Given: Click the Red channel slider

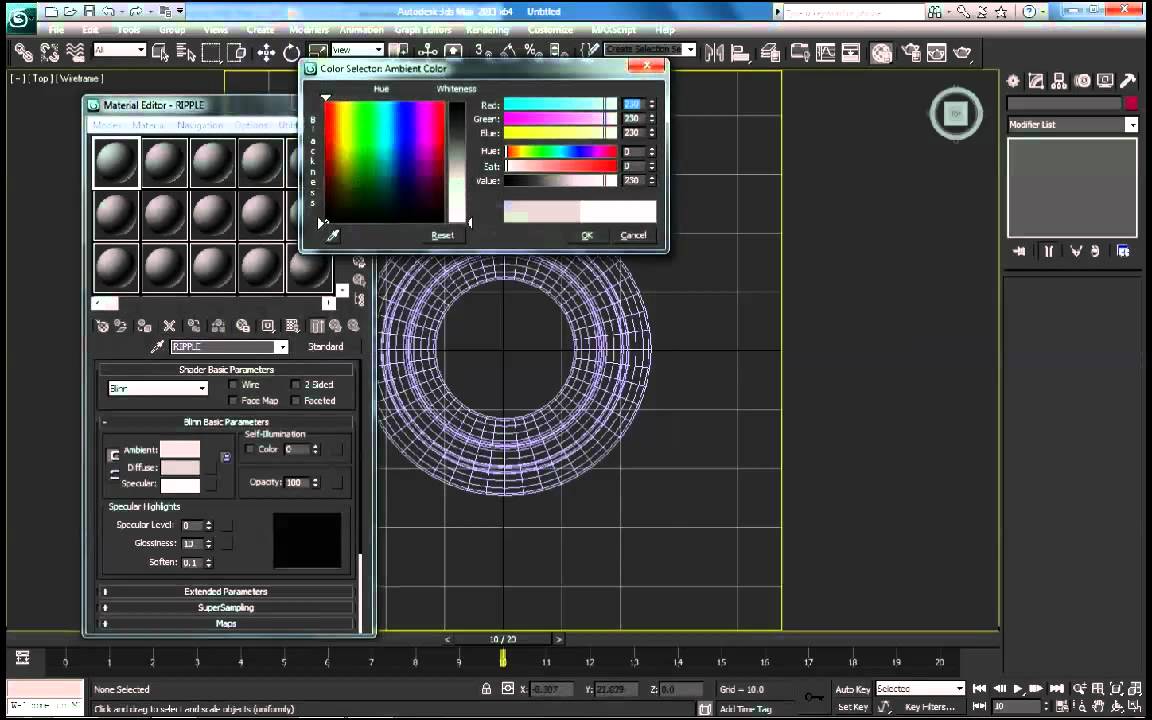Looking at the screenshot, I should pyautogui.click(x=560, y=104).
